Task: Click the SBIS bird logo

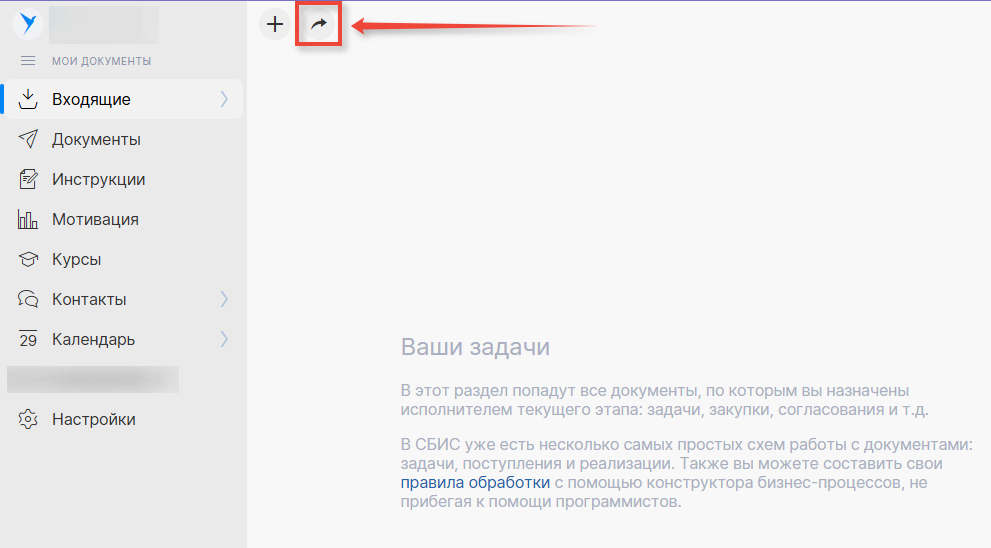Action: [28, 23]
